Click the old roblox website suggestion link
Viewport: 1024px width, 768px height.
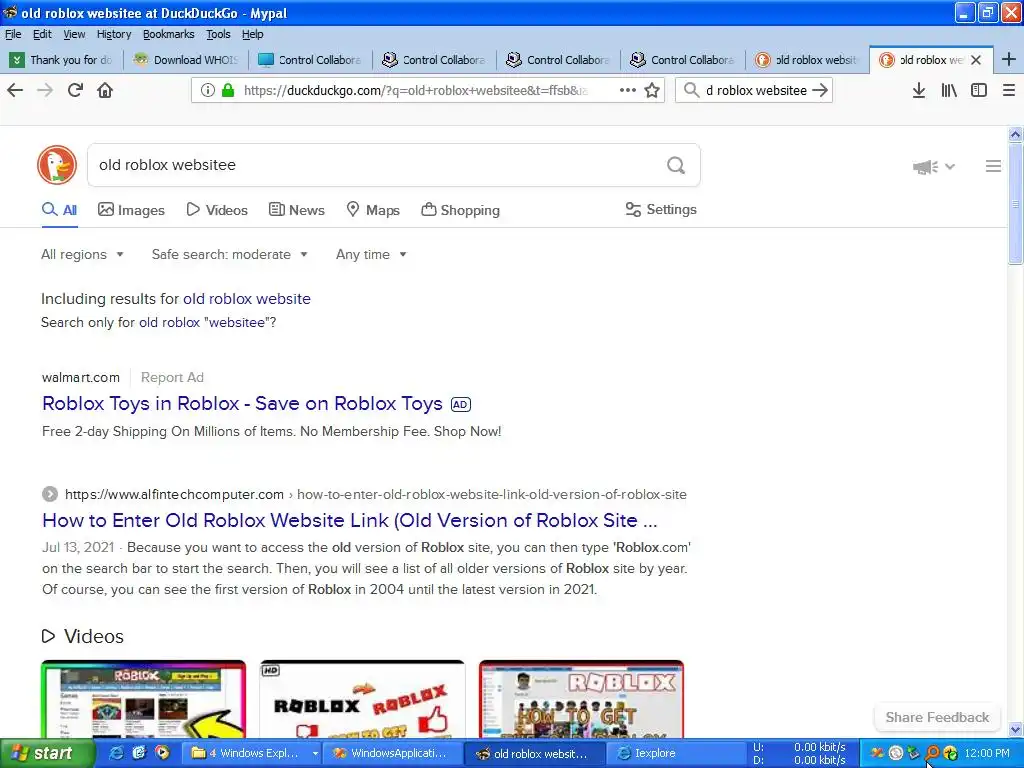pos(247,299)
